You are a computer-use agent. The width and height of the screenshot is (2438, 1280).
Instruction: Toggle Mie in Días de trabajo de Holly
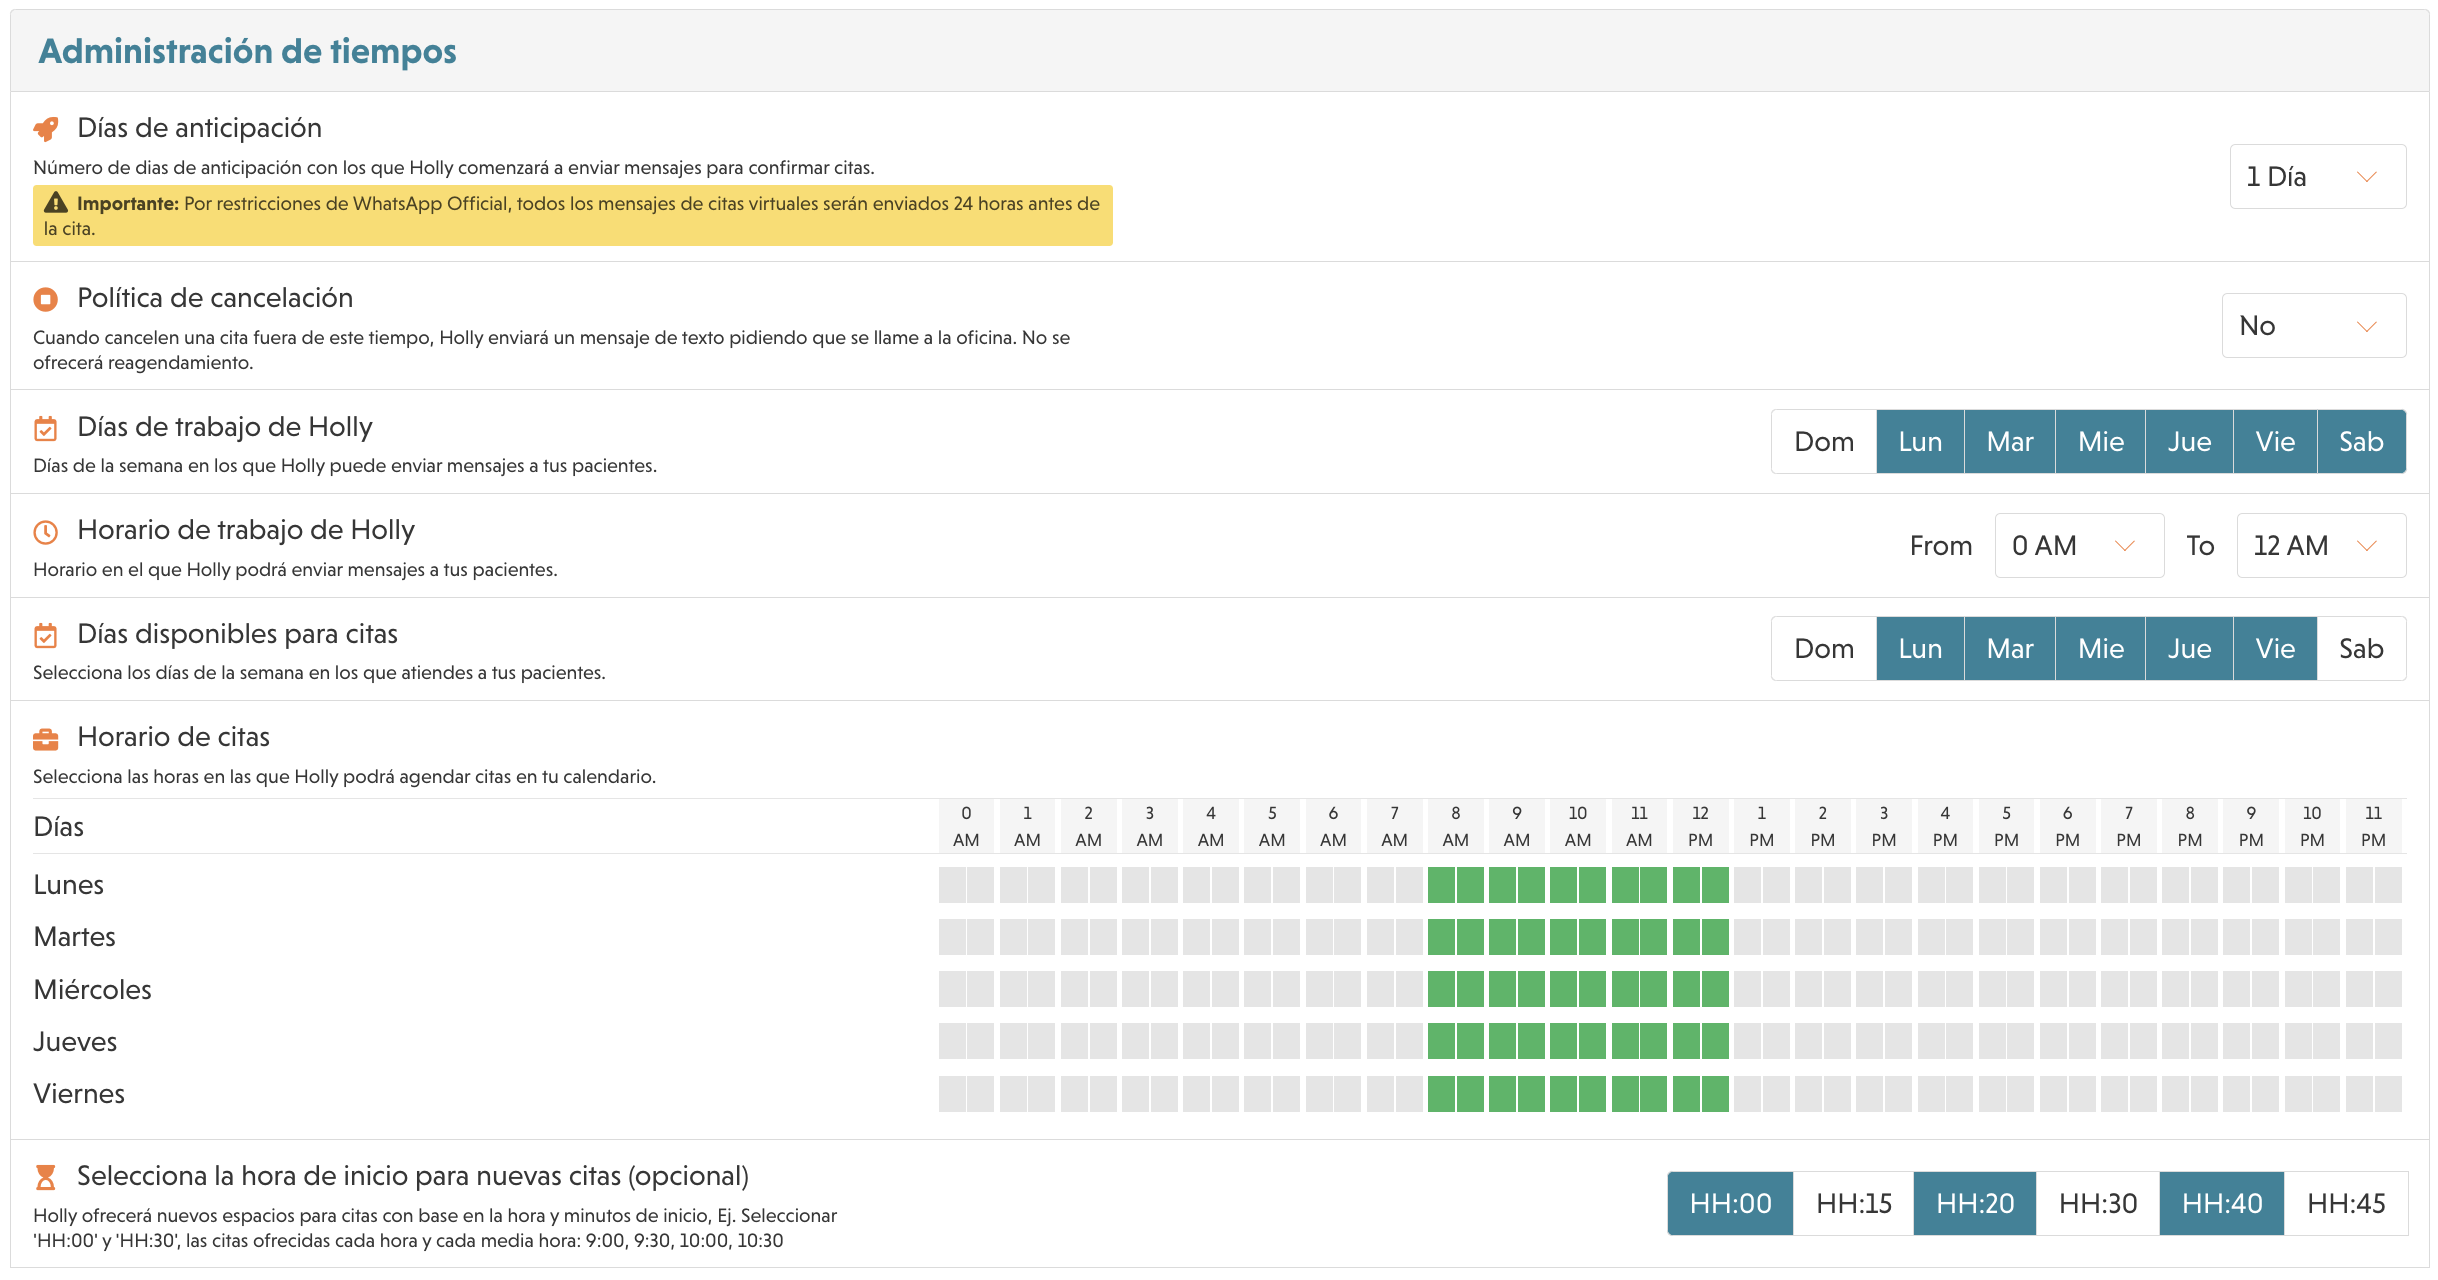click(x=2101, y=442)
